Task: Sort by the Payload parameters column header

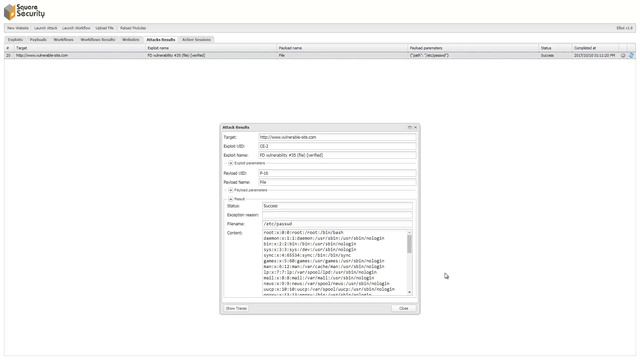Action: (473, 48)
